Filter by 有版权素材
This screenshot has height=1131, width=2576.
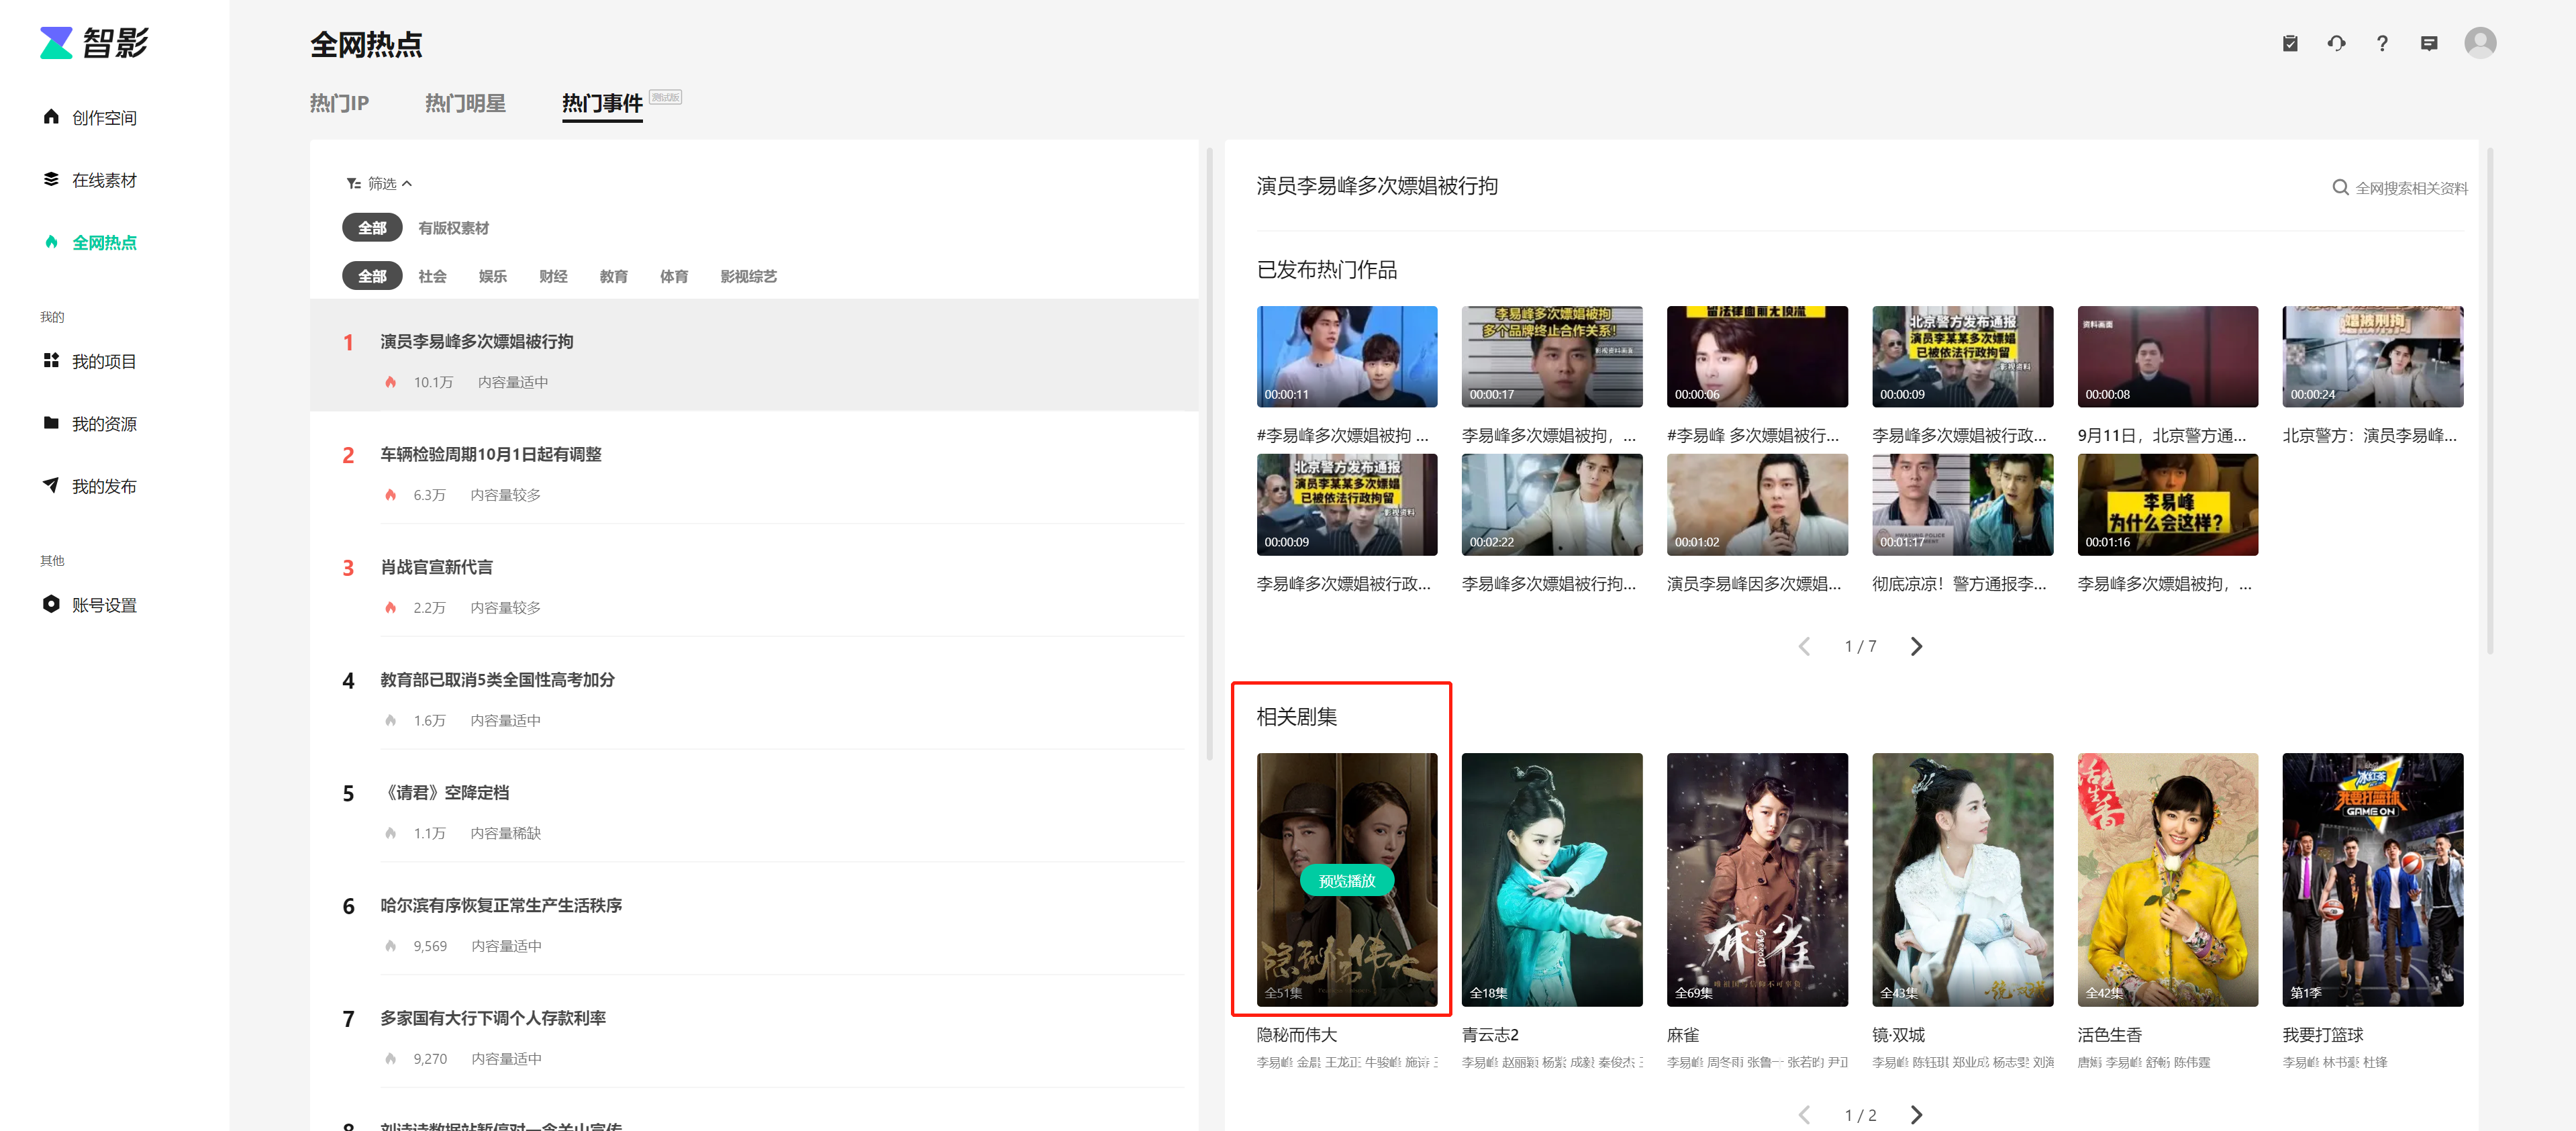[453, 228]
